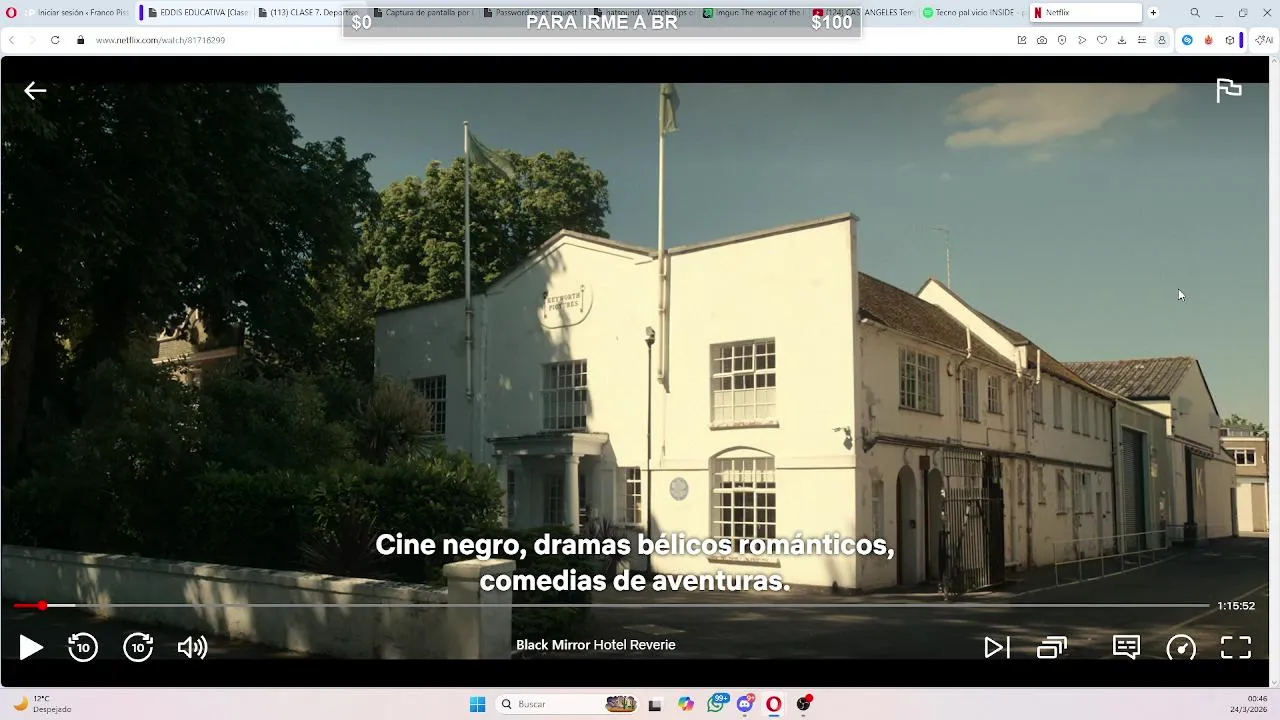This screenshot has width=1280, height=720.
Task: Skip to next episode
Action: [997, 648]
